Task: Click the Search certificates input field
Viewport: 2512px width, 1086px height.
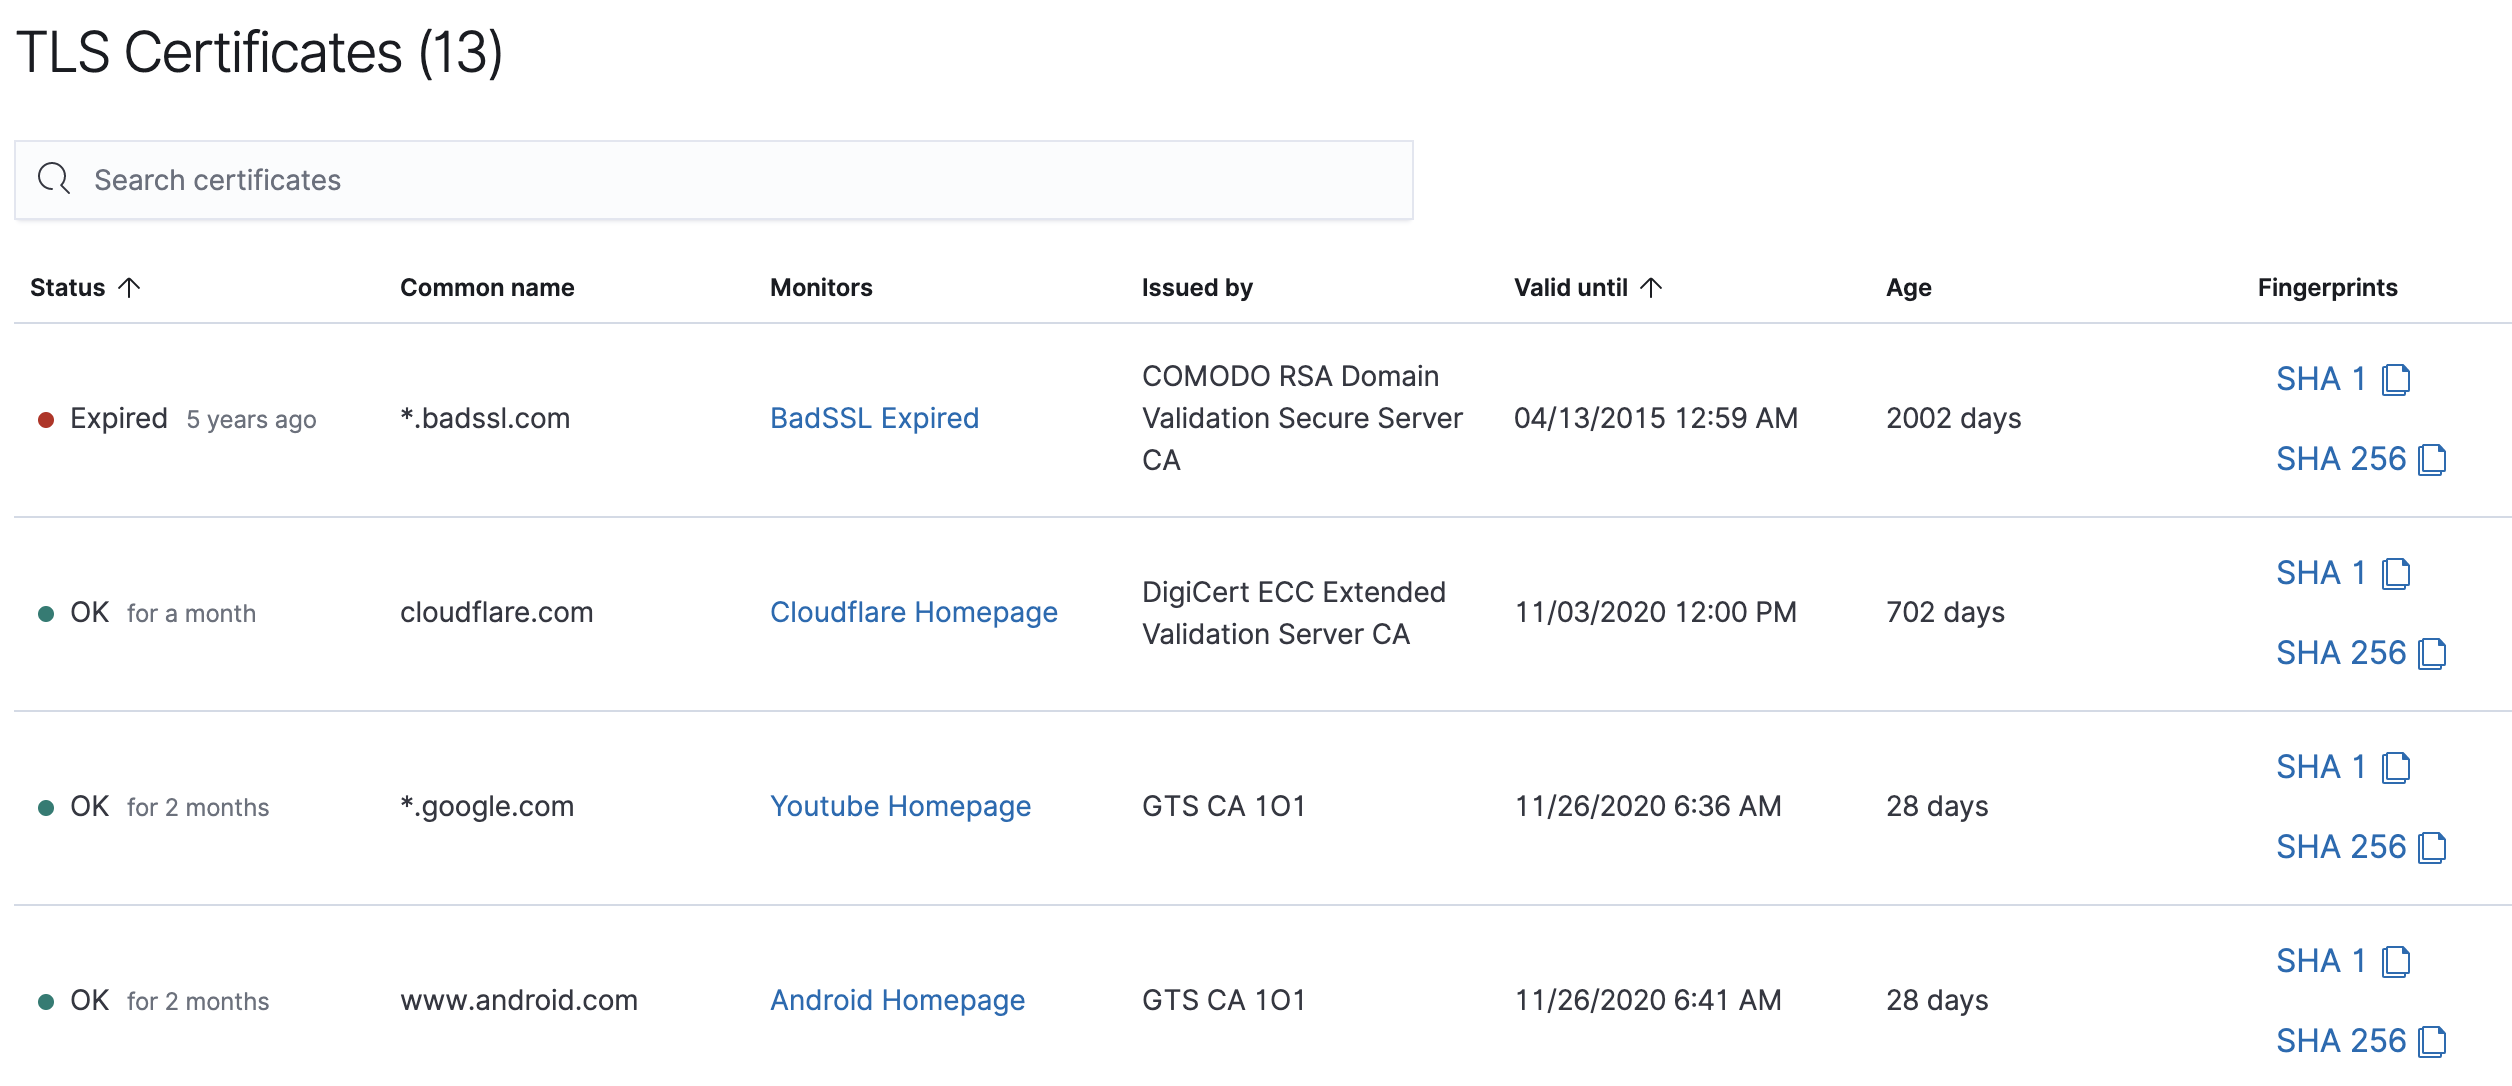Action: 700,180
